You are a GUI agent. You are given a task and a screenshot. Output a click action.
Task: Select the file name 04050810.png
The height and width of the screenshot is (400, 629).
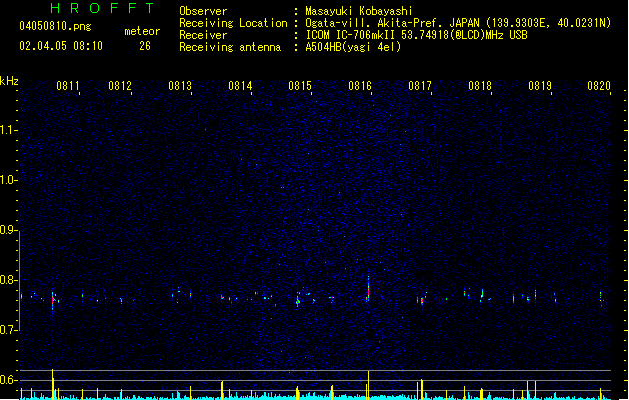click(55, 26)
